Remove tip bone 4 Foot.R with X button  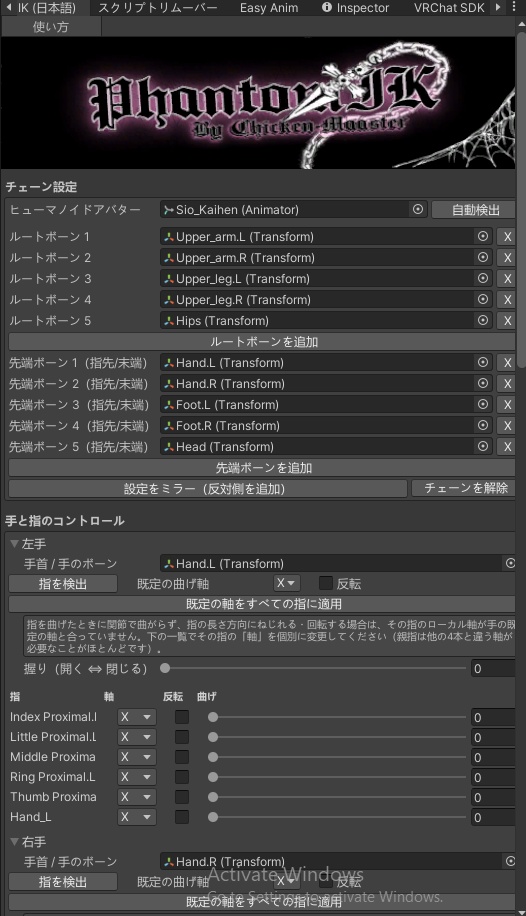point(507,426)
